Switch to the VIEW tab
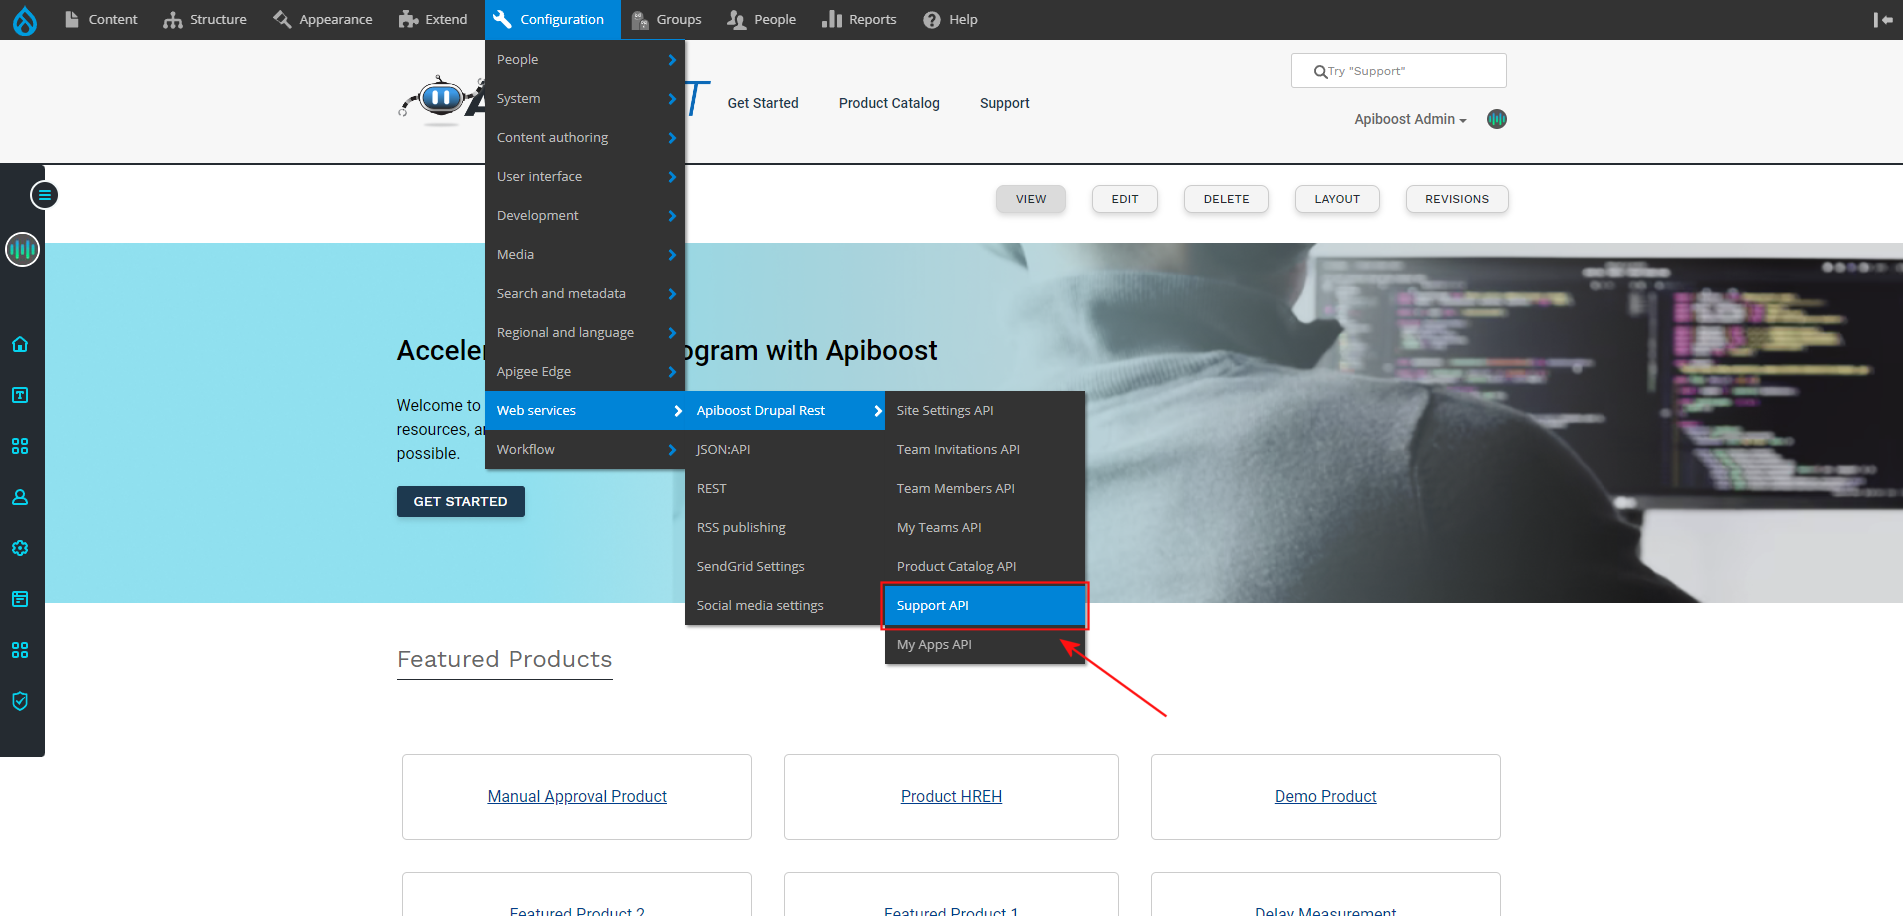The height and width of the screenshot is (916, 1903). pos(1031,199)
